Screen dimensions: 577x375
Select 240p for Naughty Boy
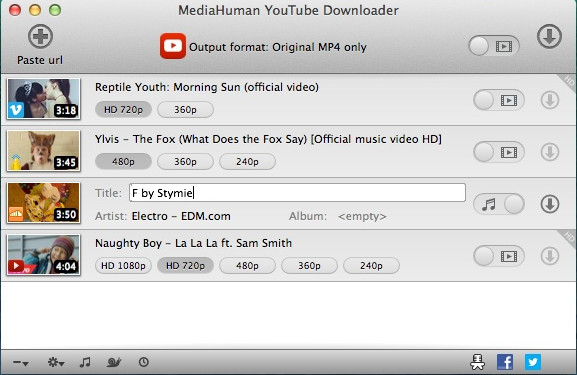371,266
